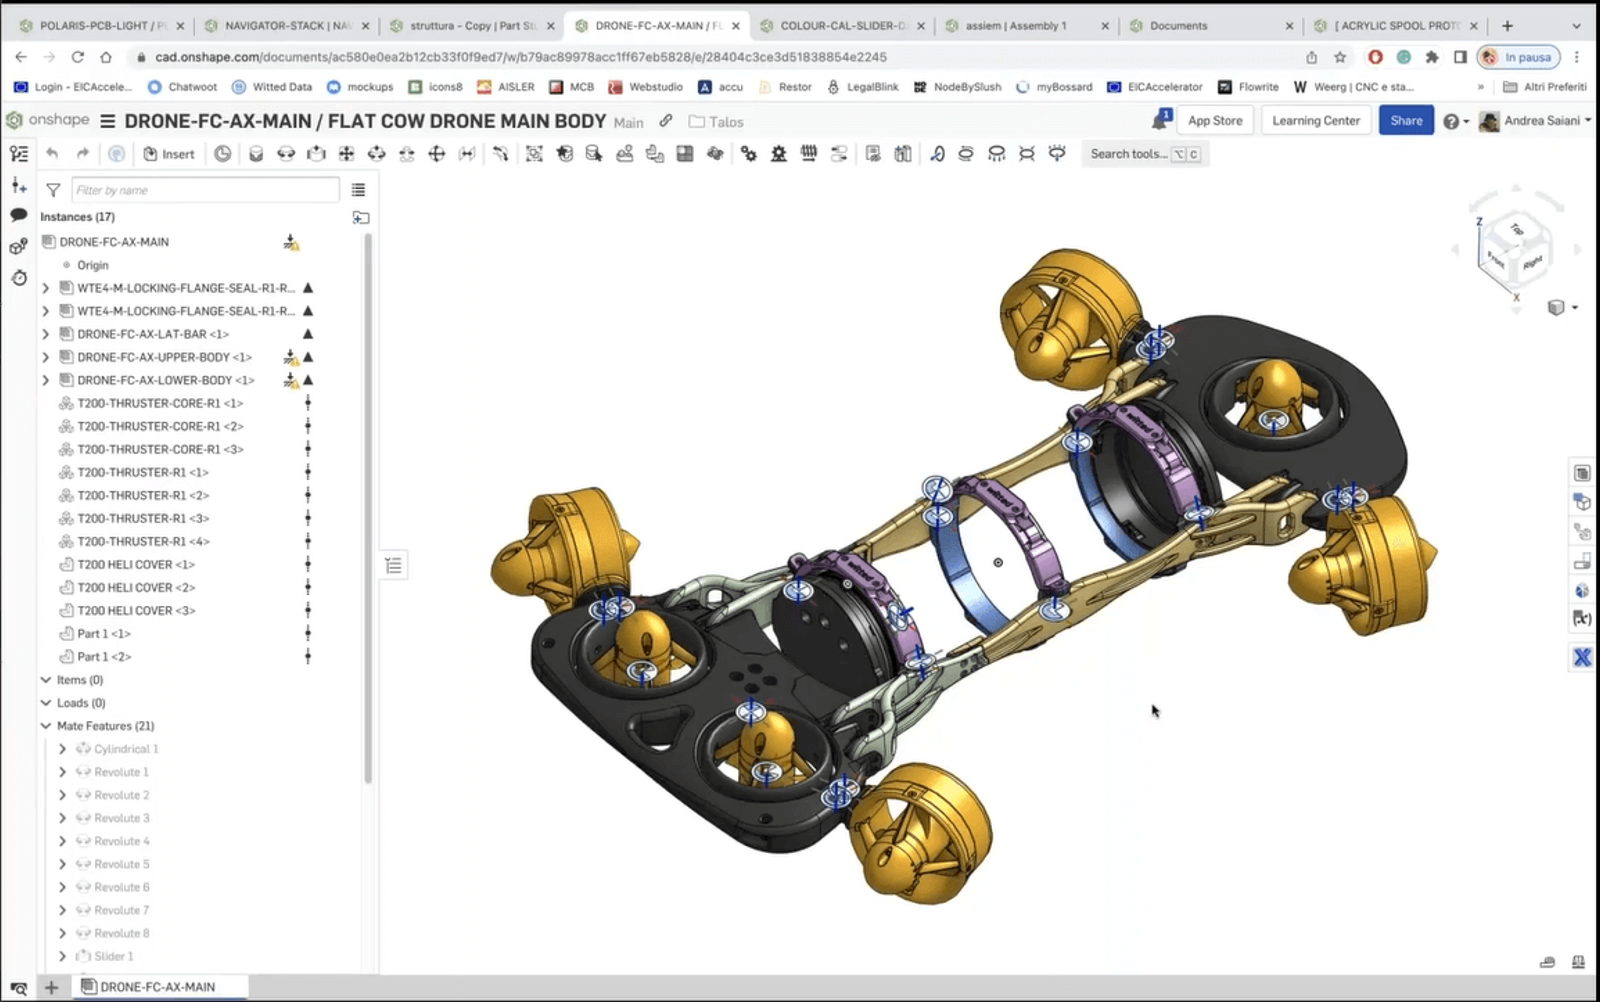Viewport: 1600px width, 1002px height.
Task: Click the Share button
Action: point(1406,120)
